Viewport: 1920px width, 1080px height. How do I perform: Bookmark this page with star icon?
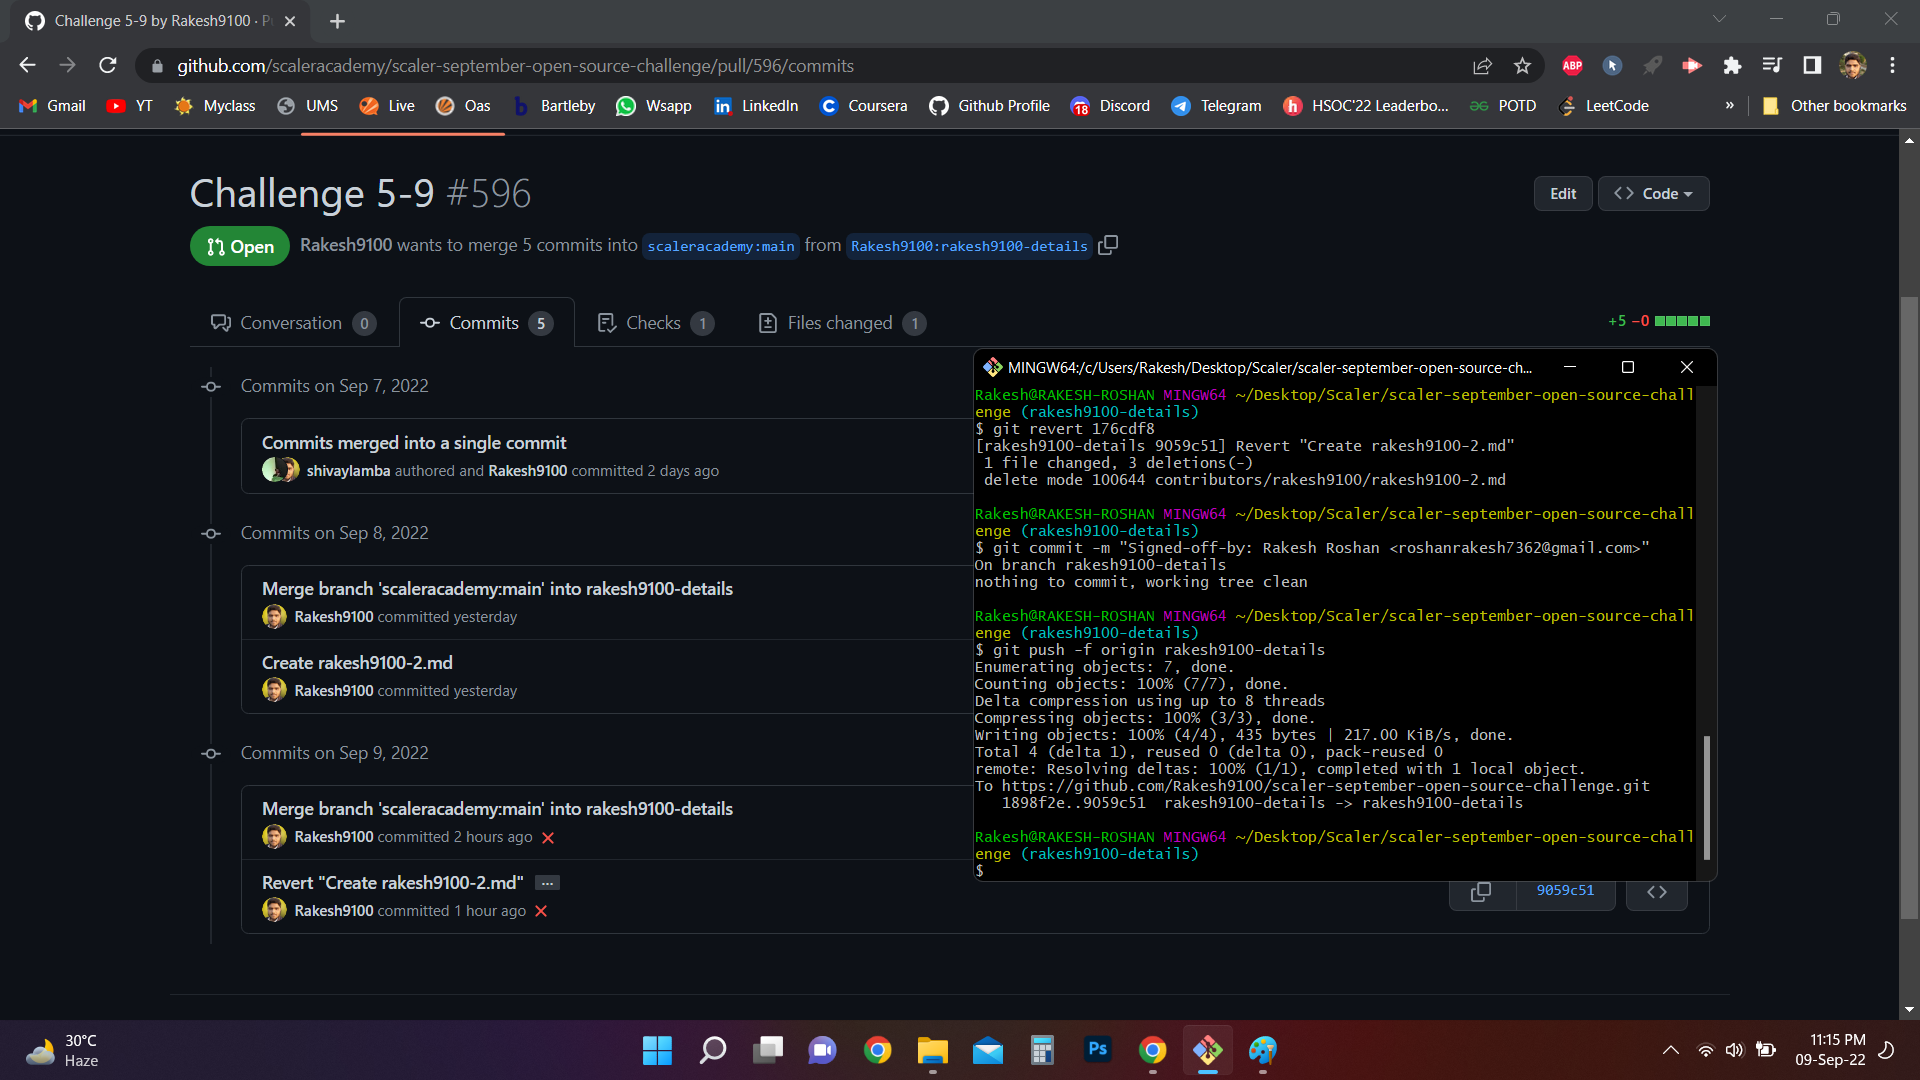(1522, 66)
